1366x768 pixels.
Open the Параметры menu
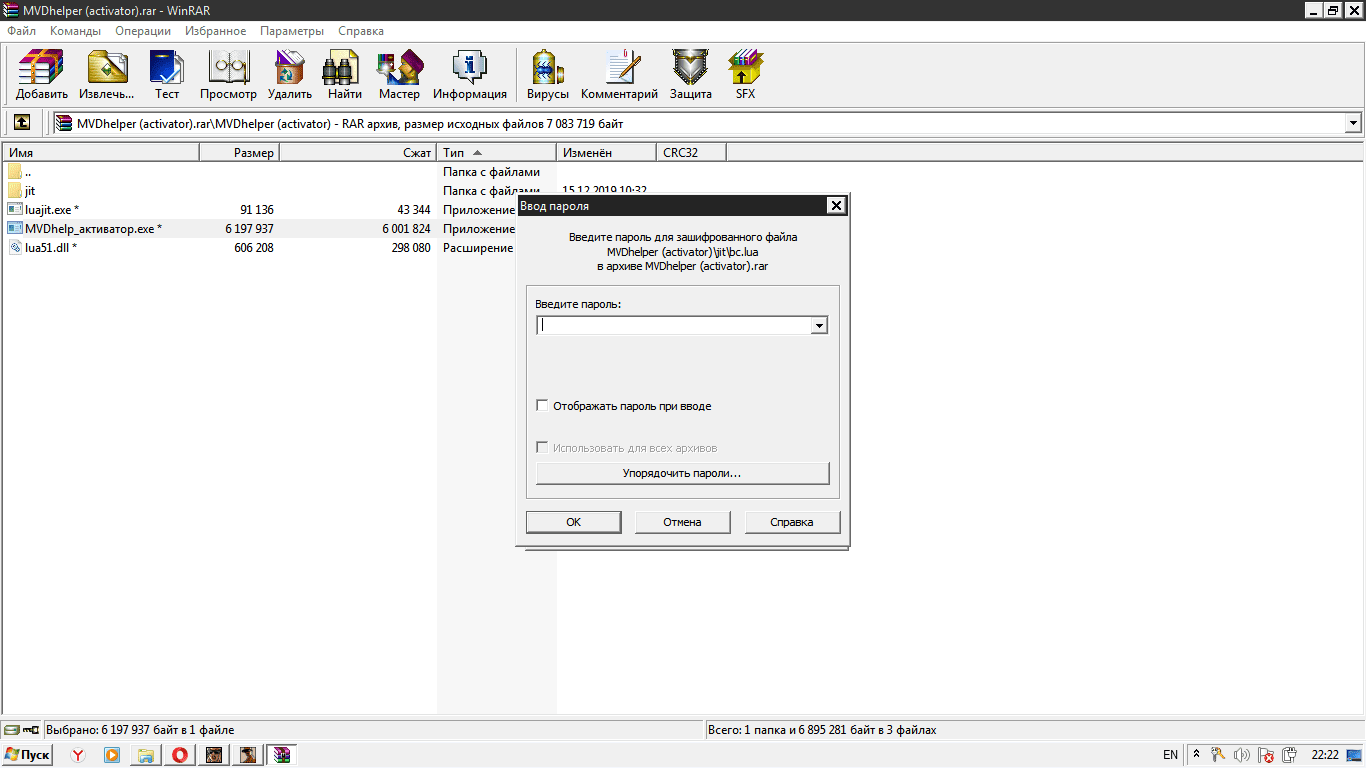pos(292,31)
